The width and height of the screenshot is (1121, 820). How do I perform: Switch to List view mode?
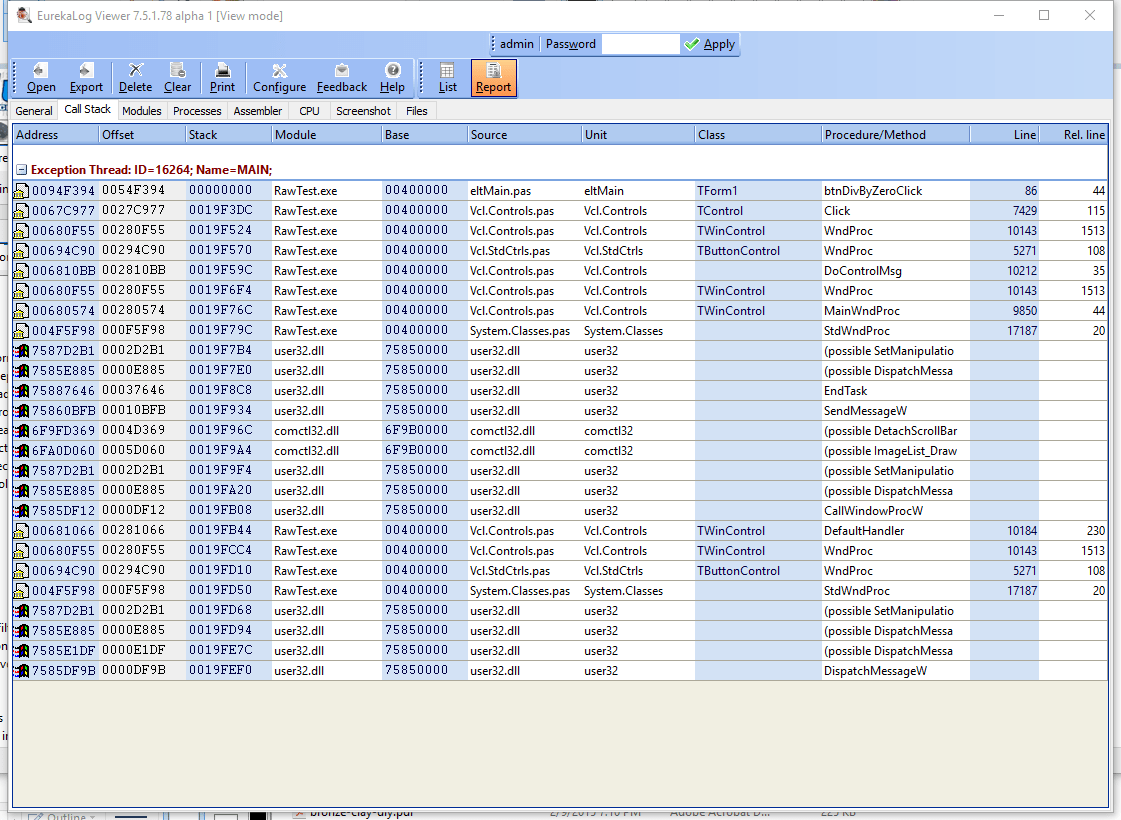[447, 78]
